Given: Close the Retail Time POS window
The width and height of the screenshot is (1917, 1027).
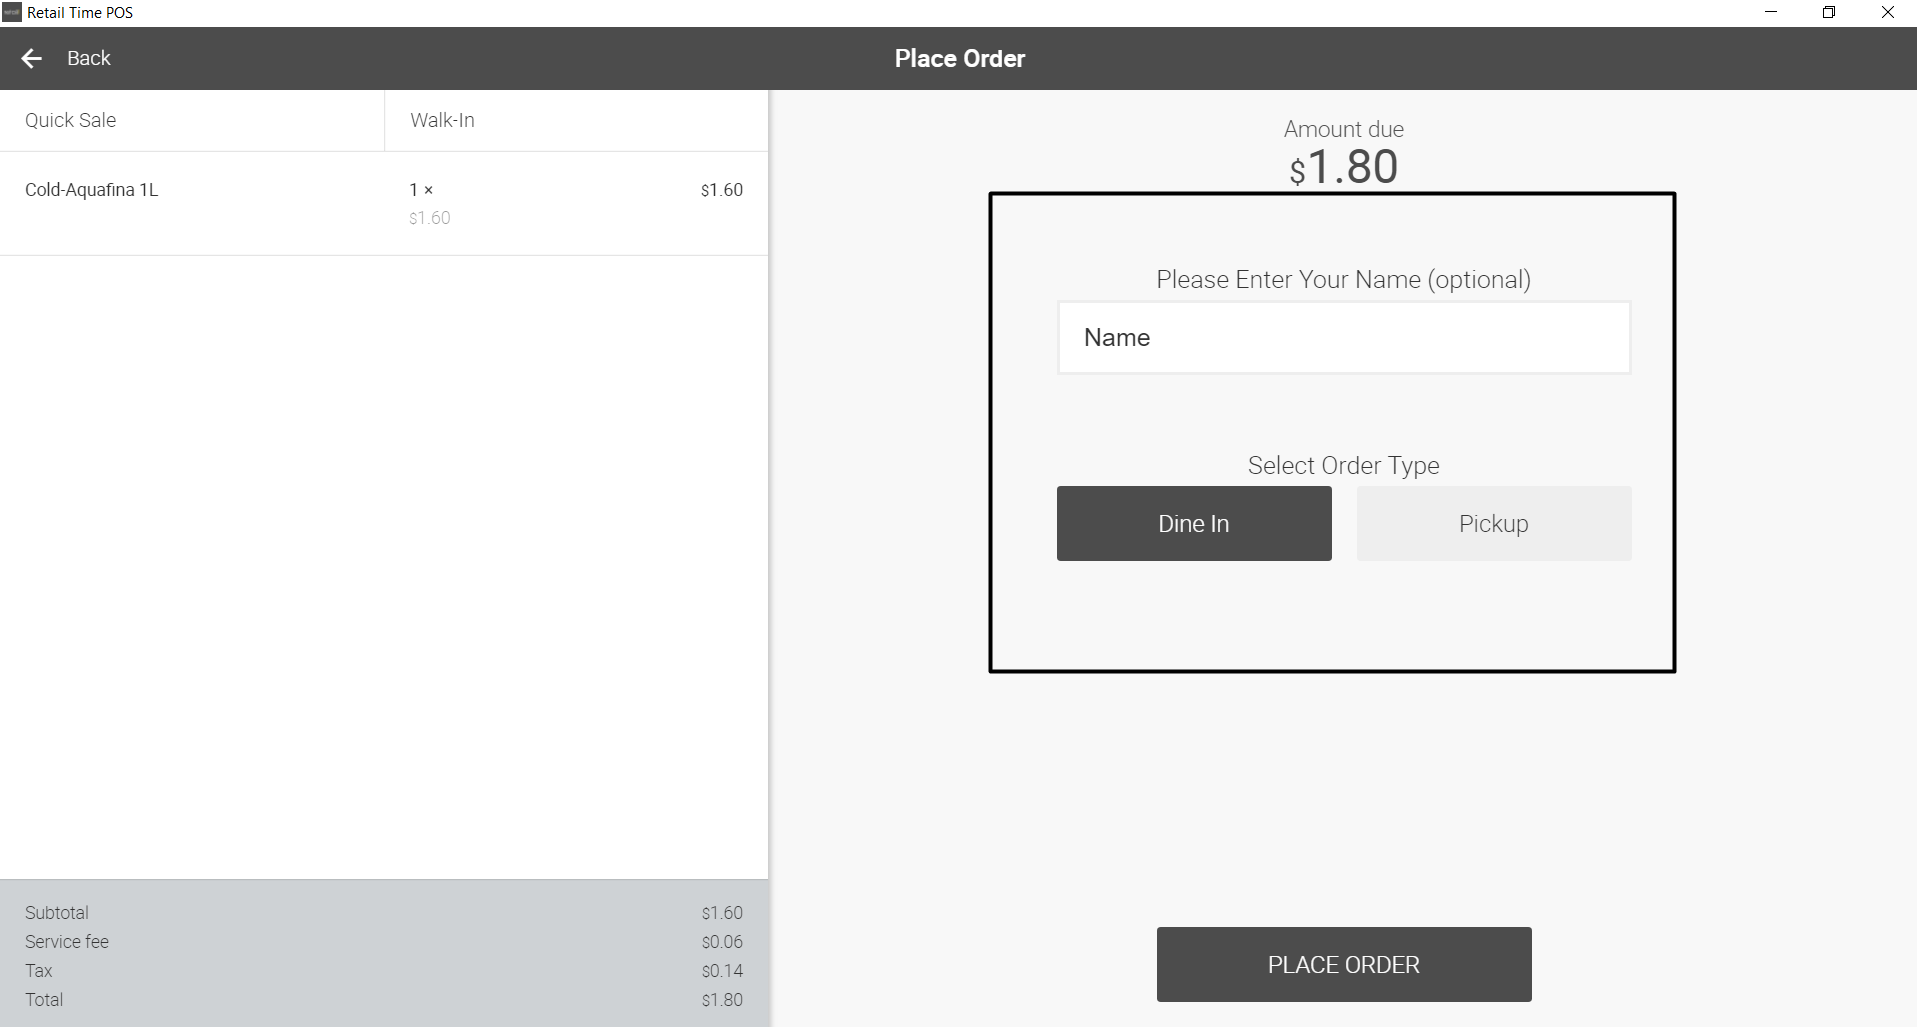Looking at the screenshot, I should click(1887, 13).
